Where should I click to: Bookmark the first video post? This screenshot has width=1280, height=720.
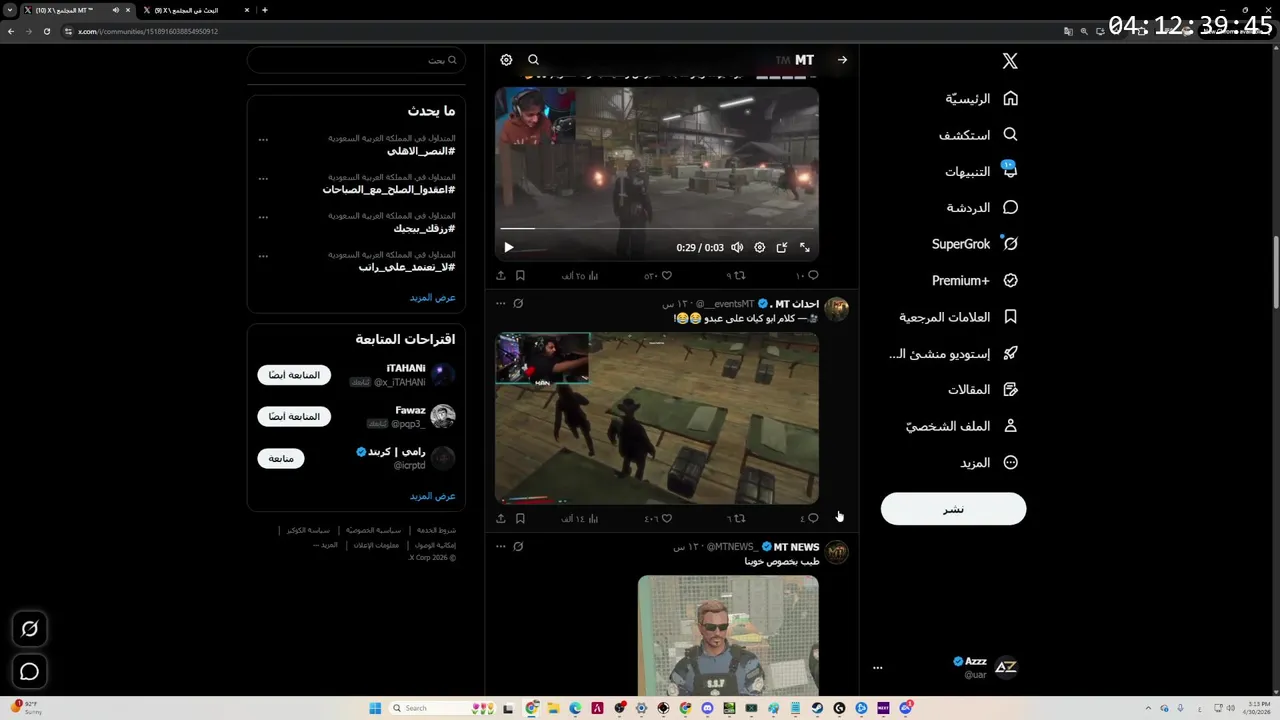[520, 275]
